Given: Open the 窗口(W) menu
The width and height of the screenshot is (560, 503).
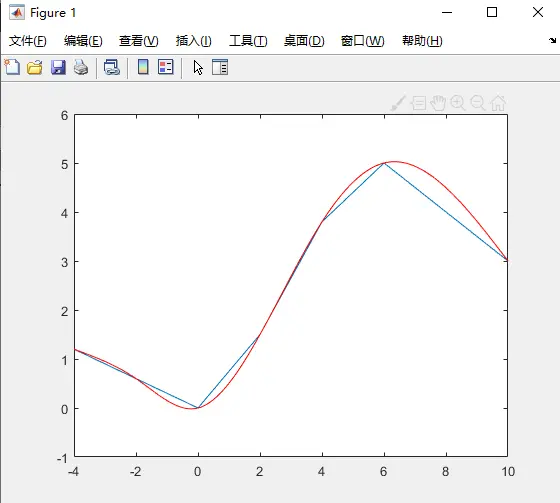Looking at the screenshot, I should click(362, 41).
